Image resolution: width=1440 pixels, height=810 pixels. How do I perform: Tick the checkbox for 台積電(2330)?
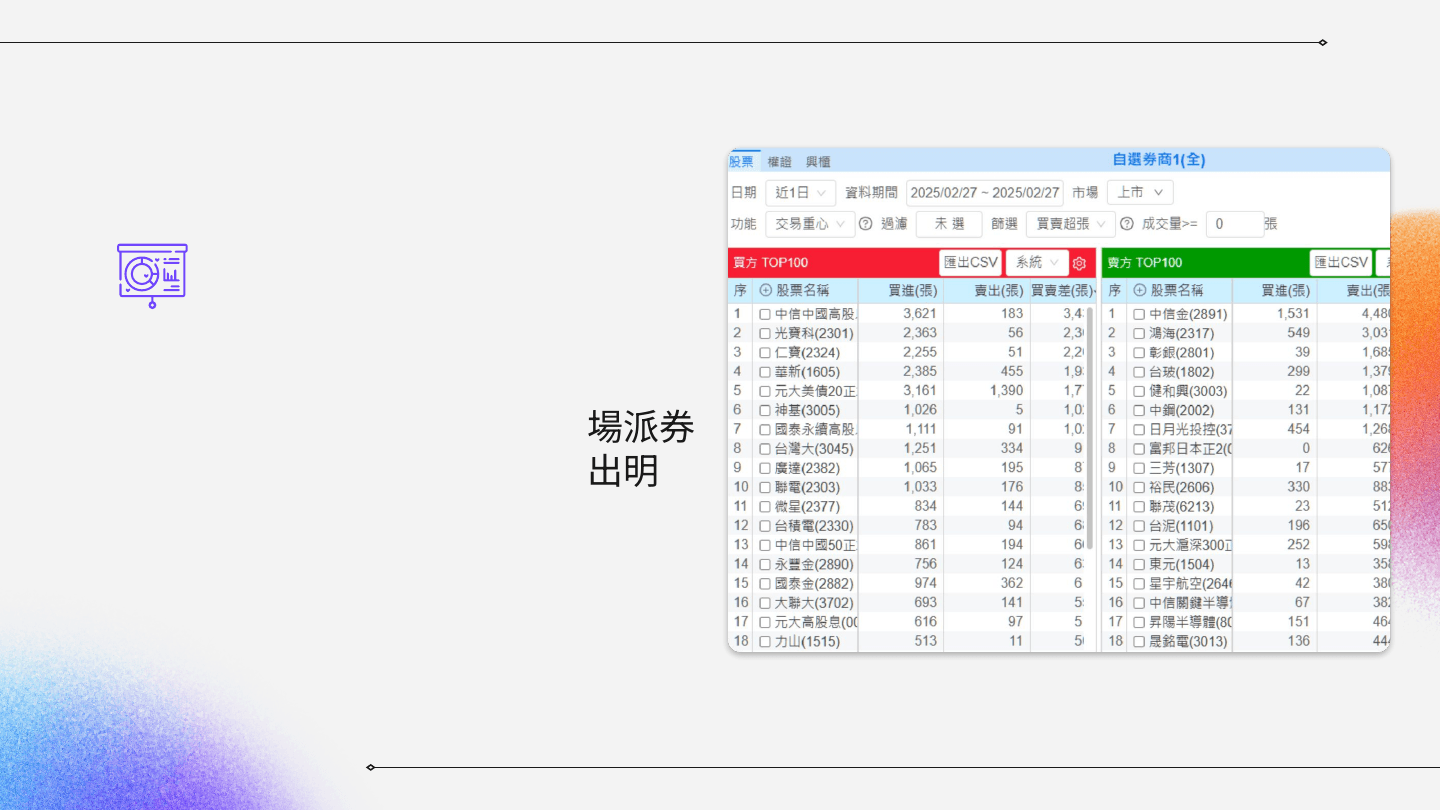[765, 526]
